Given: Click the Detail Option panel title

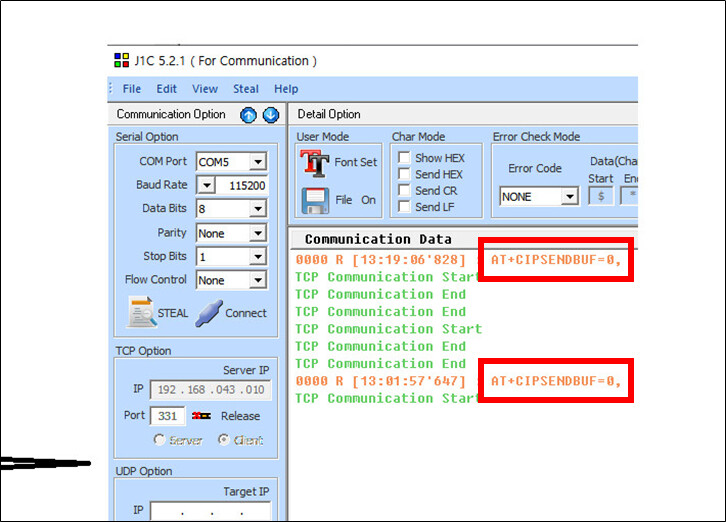Looking at the screenshot, I should pyautogui.click(x=329, y=114).
